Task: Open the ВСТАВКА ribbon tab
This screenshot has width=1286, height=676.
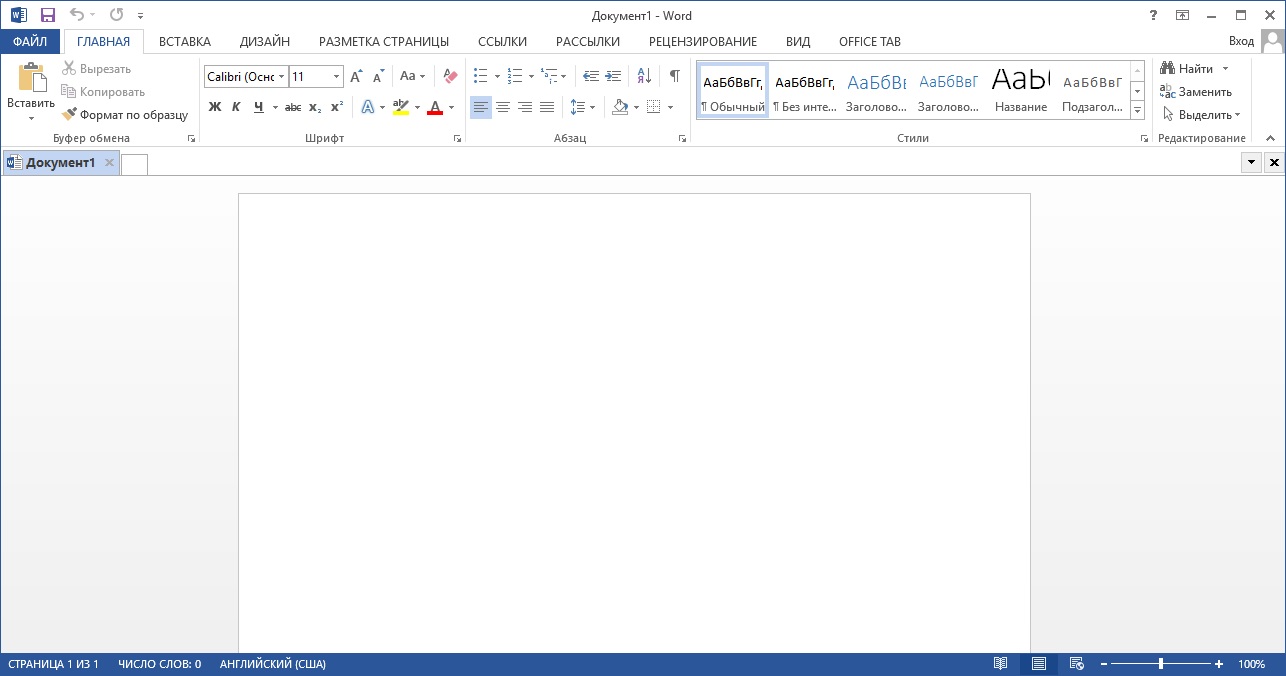Action: point(185,42)
